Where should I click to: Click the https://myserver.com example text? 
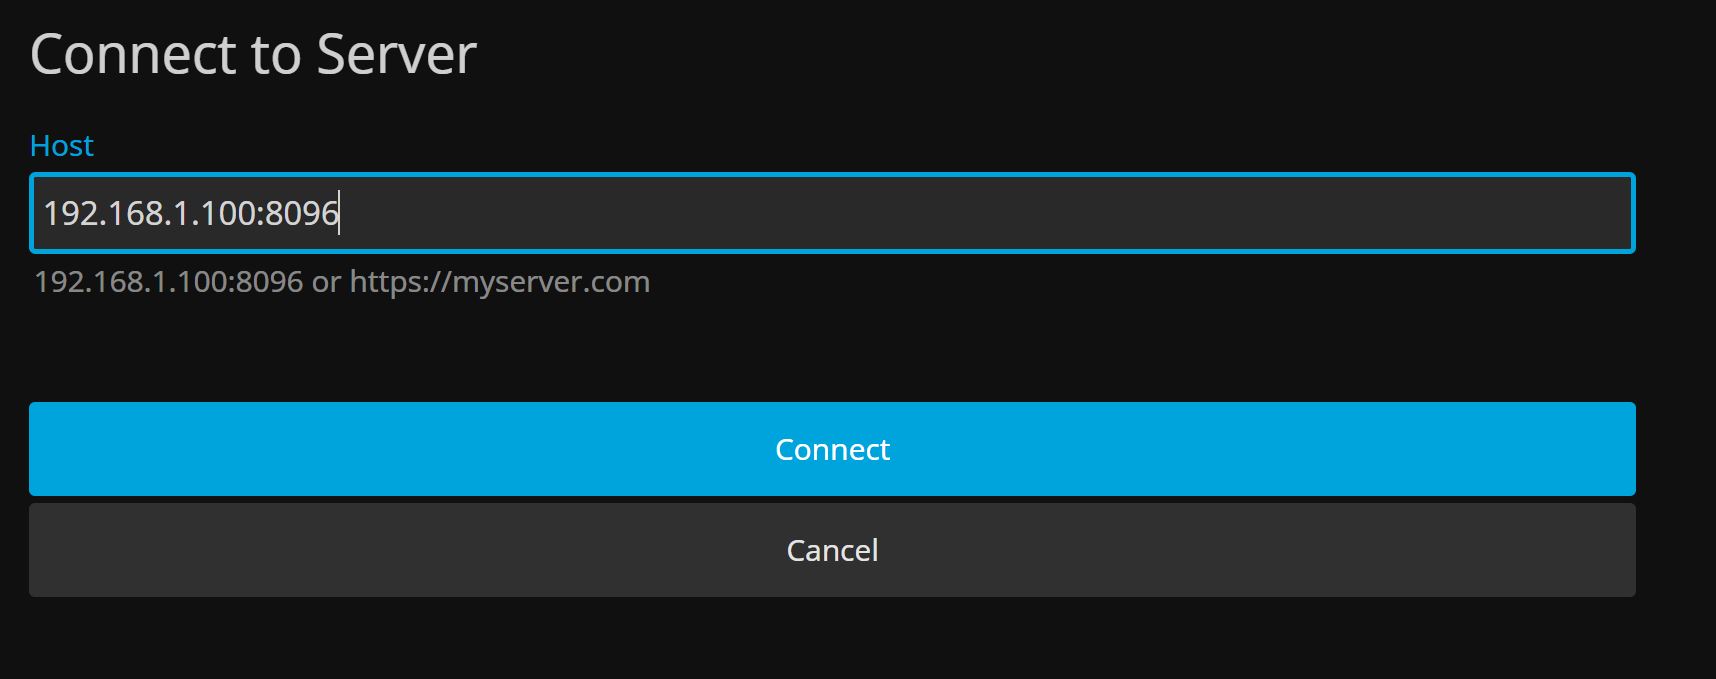(499, 282)
